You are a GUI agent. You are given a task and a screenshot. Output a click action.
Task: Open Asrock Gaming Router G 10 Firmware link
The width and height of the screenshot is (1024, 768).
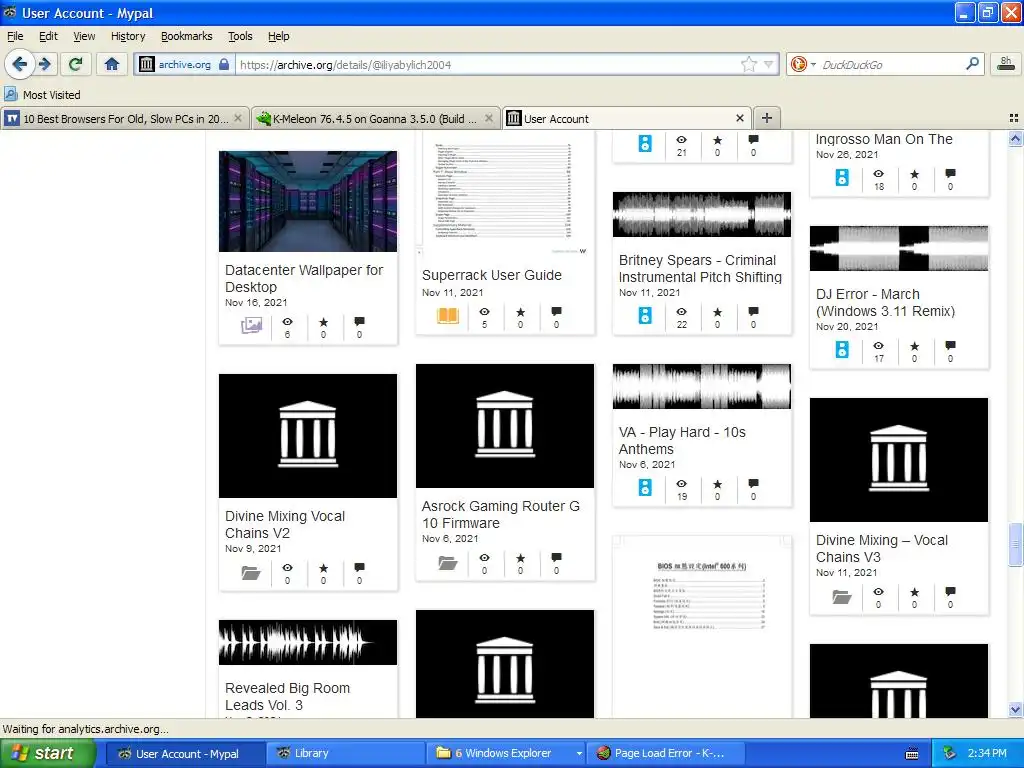500,515
